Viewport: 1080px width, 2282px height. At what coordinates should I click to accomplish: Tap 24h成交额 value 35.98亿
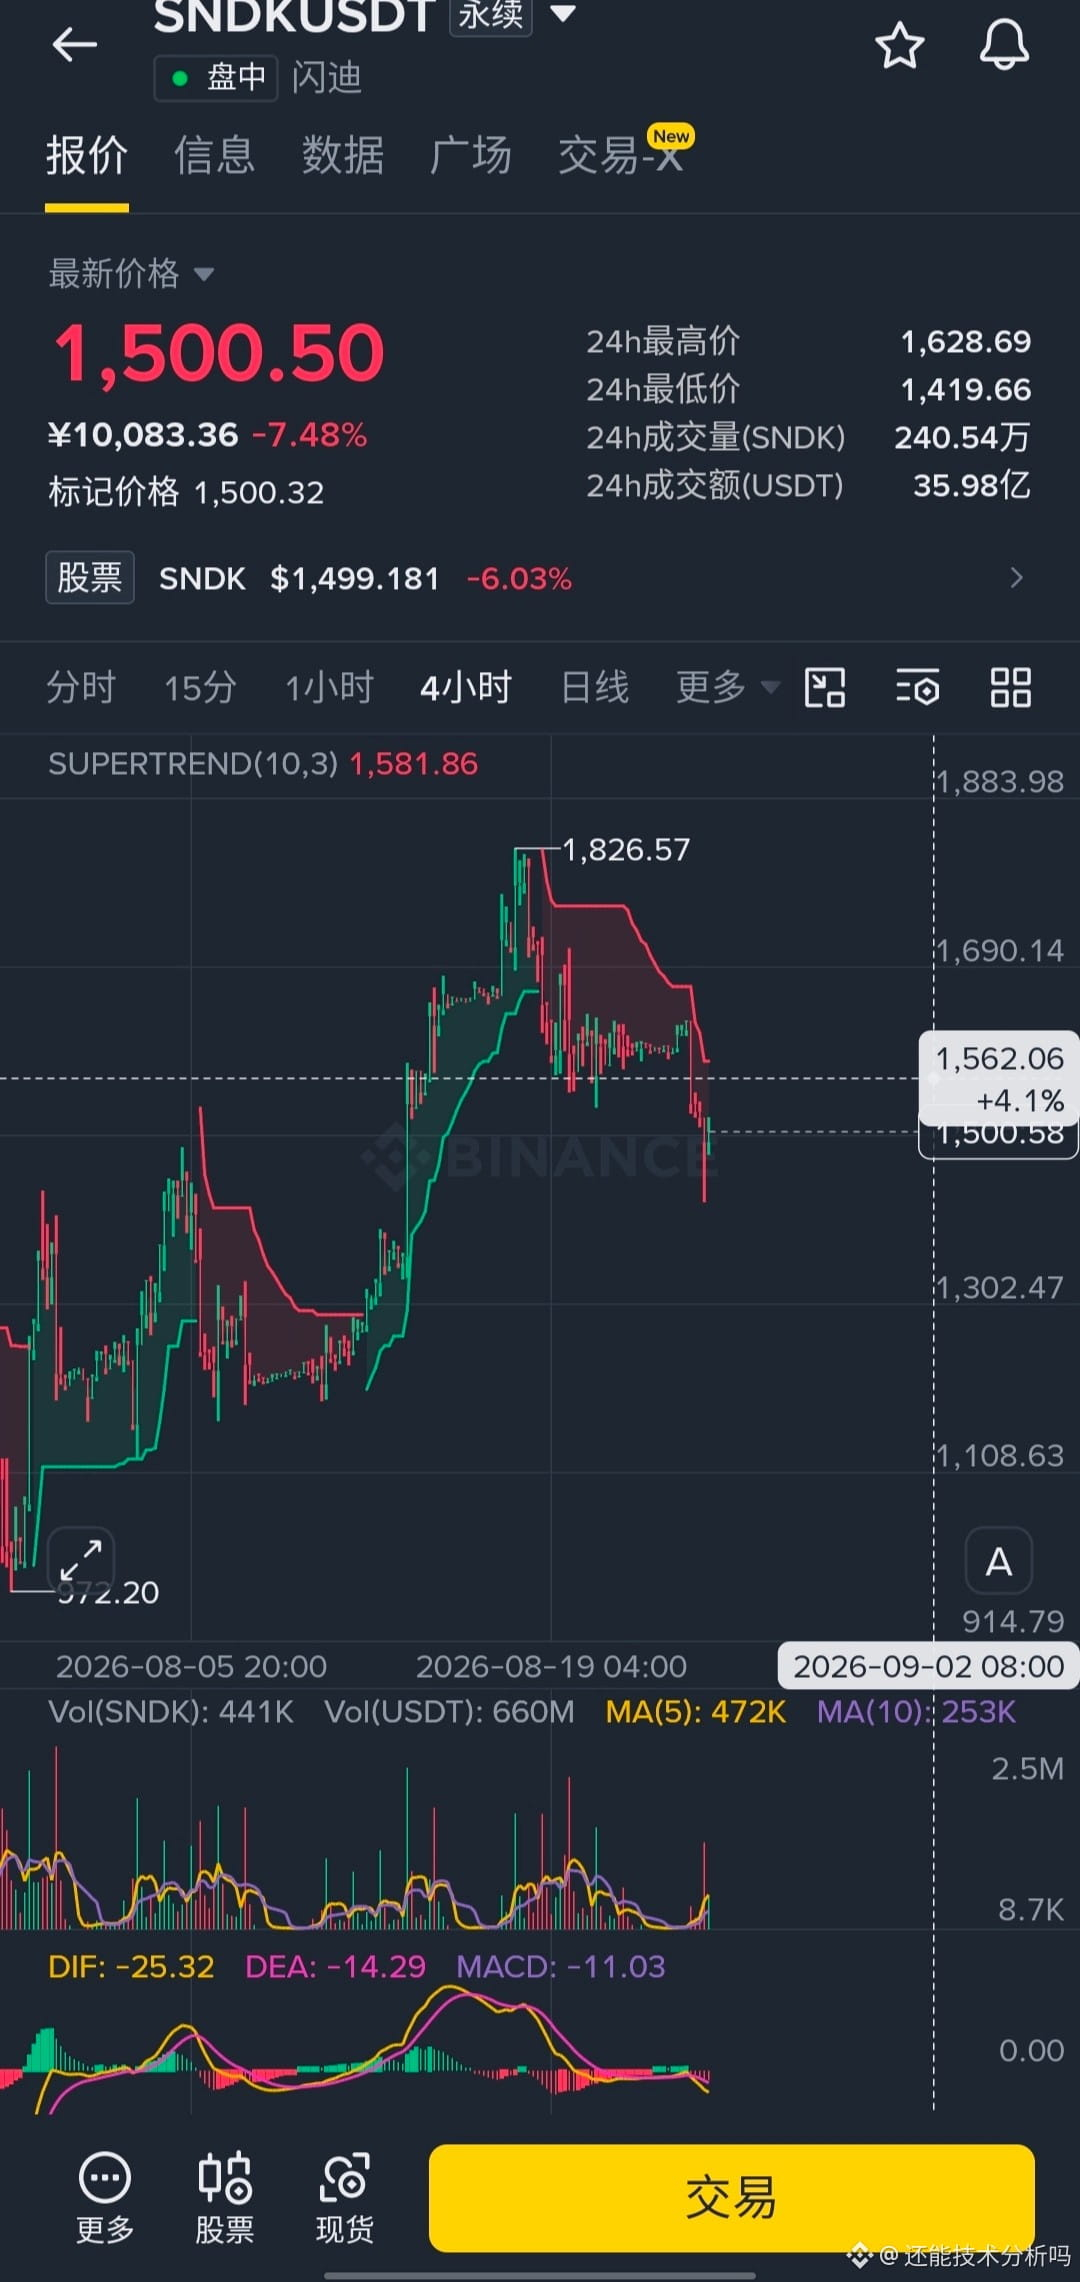point(971,486)
